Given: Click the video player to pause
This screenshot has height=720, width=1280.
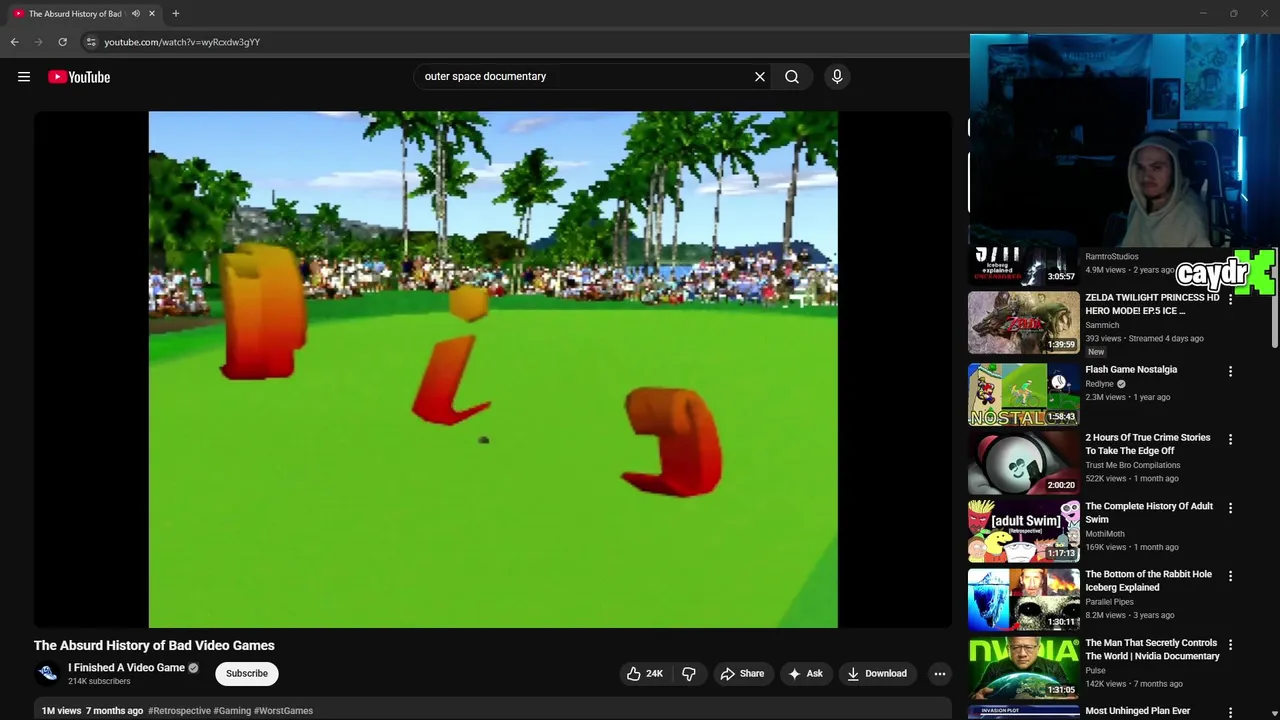Looking at the screenshot, I should coord(493,369).
